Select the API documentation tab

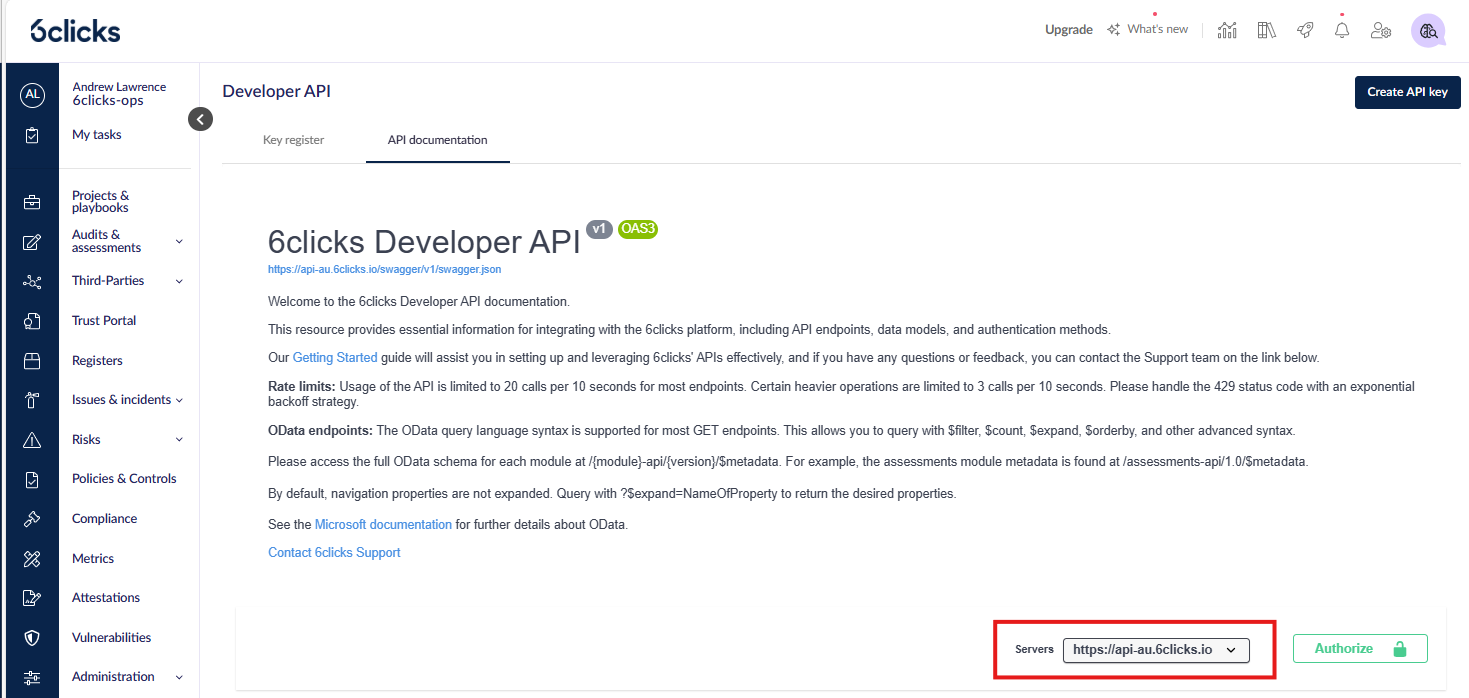pos(437,140)
